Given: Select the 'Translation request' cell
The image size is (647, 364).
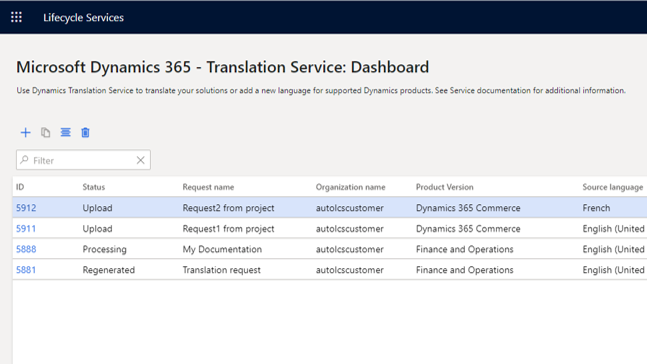Looking at the screenshot, I should tap(222, 270).
